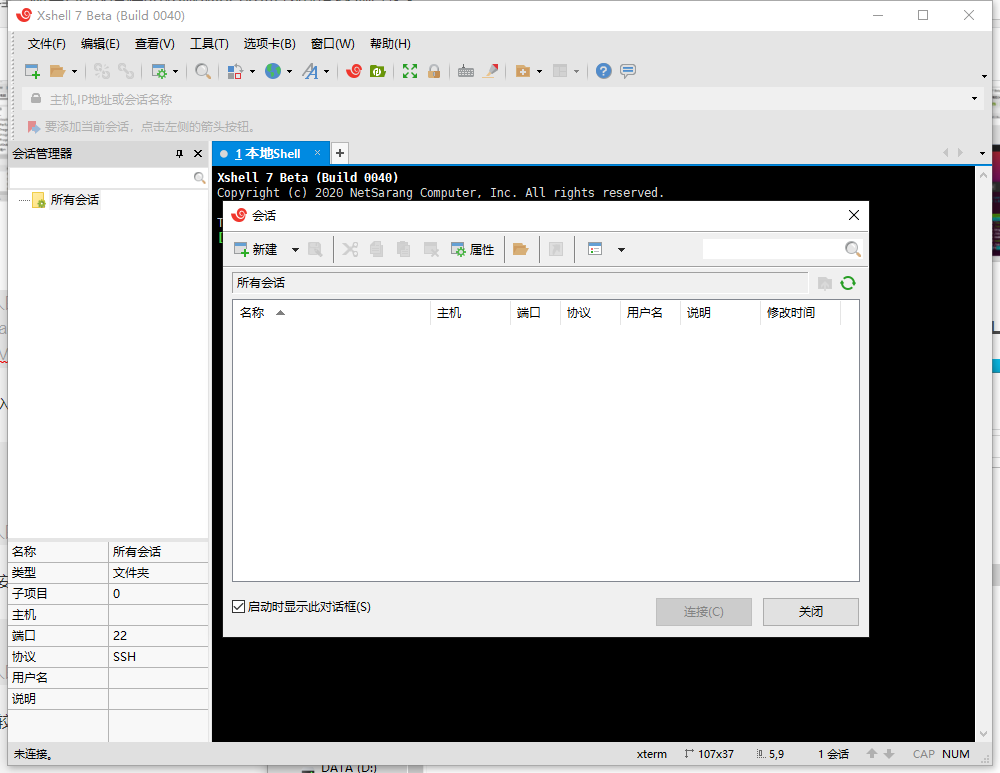Expand the address bar dropdown arrow
1000x773 pixels.
974,99
